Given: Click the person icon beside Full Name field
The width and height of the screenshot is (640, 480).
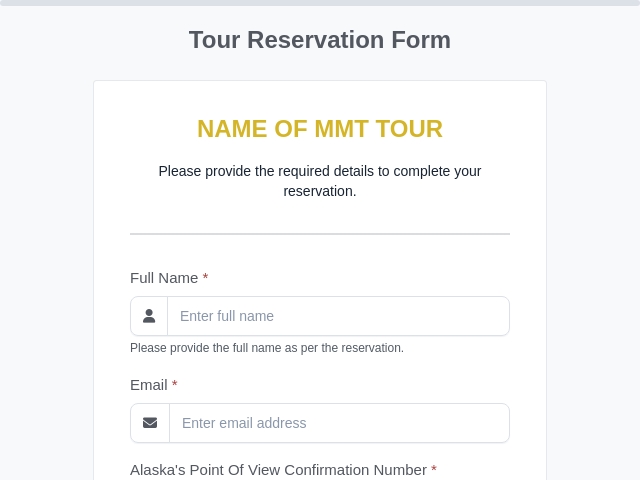Looking at the screenshot, I should [149, 316].
